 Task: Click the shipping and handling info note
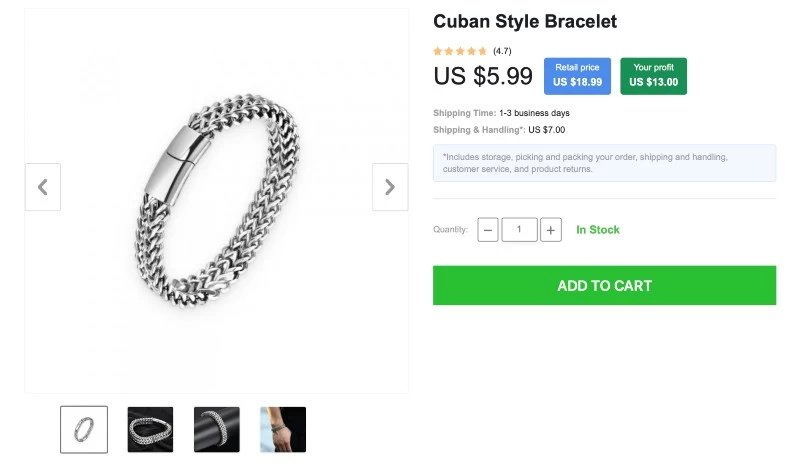(604, 163)
